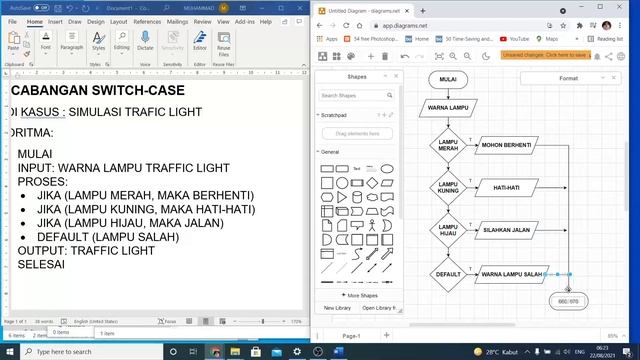The height and width of the screenshot is (360, 640).
Task: Open the File menu in Word
Action: tap(13, 22)
